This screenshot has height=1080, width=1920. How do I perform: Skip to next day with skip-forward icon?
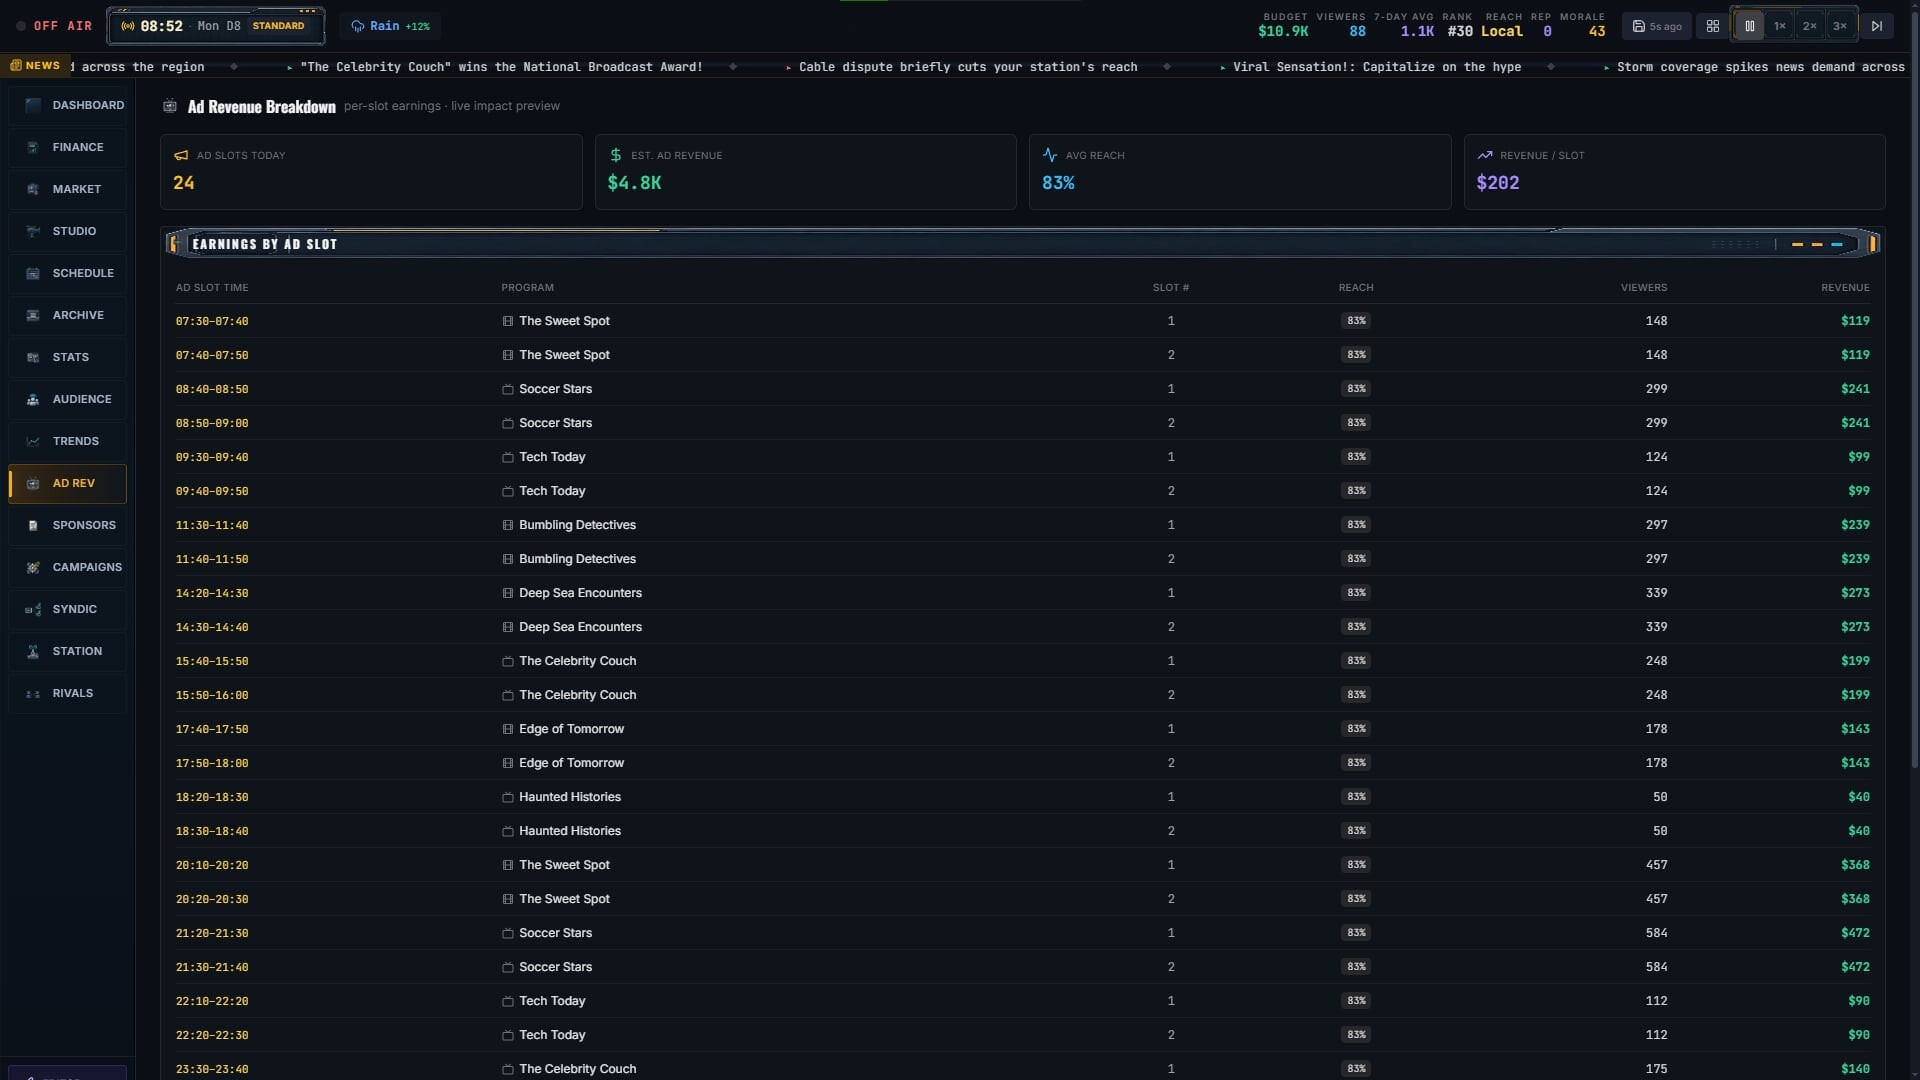[x=1877, y=26]
